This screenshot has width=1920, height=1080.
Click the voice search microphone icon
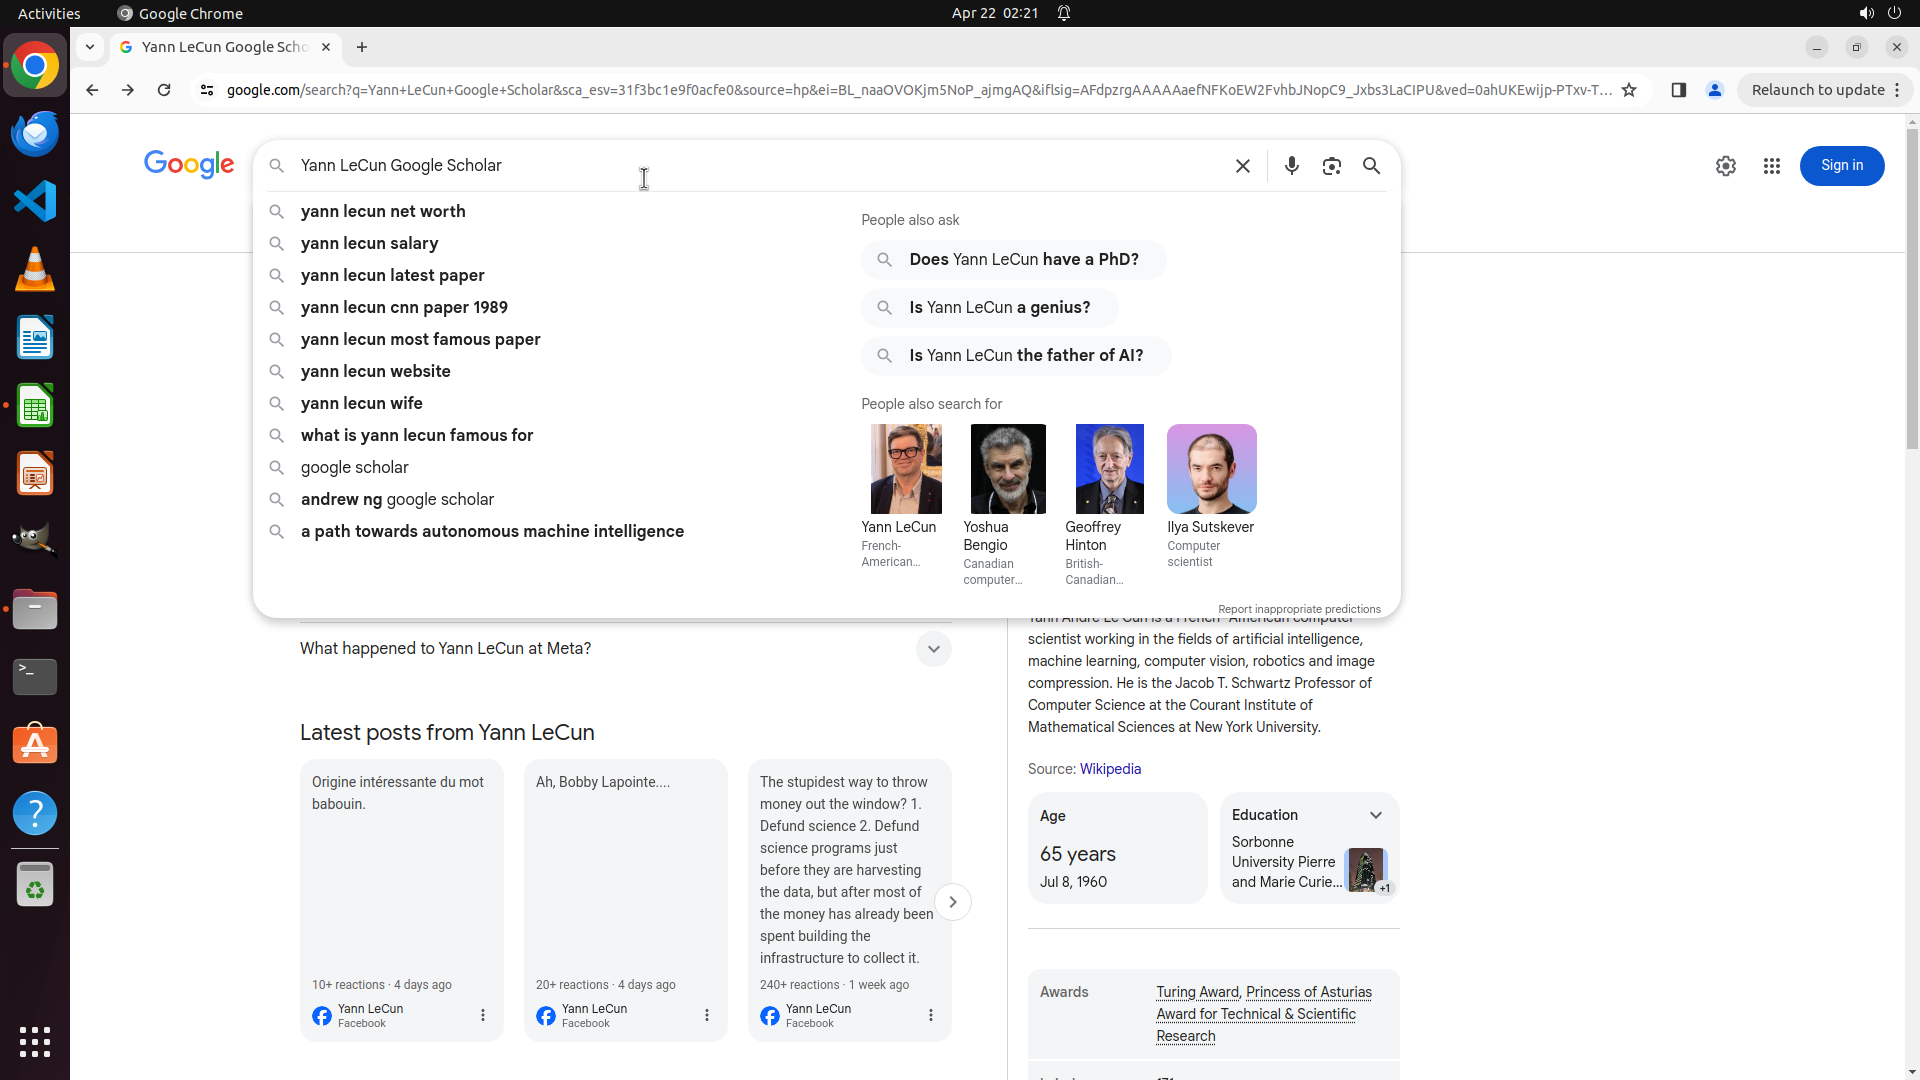click(1291, 166)
